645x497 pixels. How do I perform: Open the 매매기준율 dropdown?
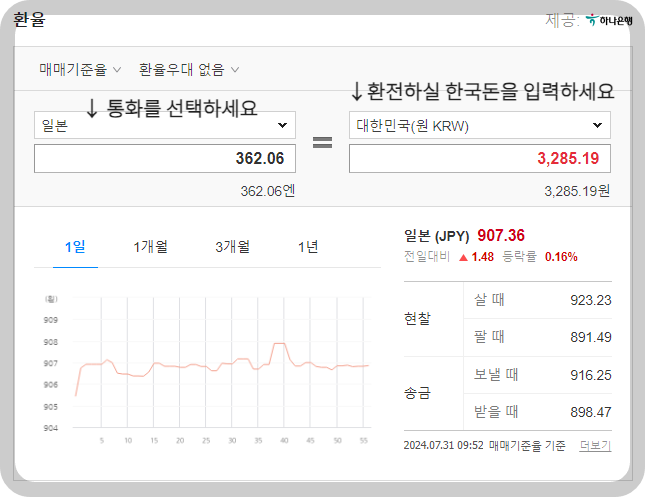[x=80, y=70]
